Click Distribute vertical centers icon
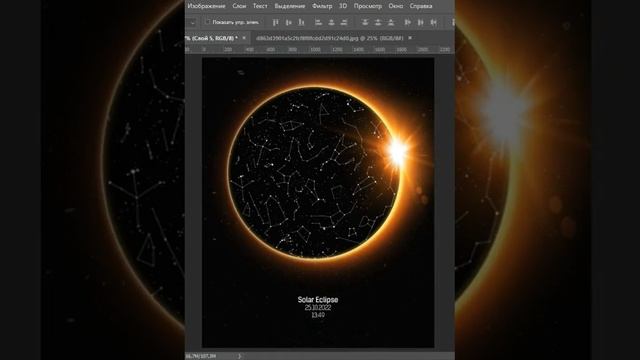Image resolution: width=640 pixels, height=360 pixels. (x=378, y=22)
